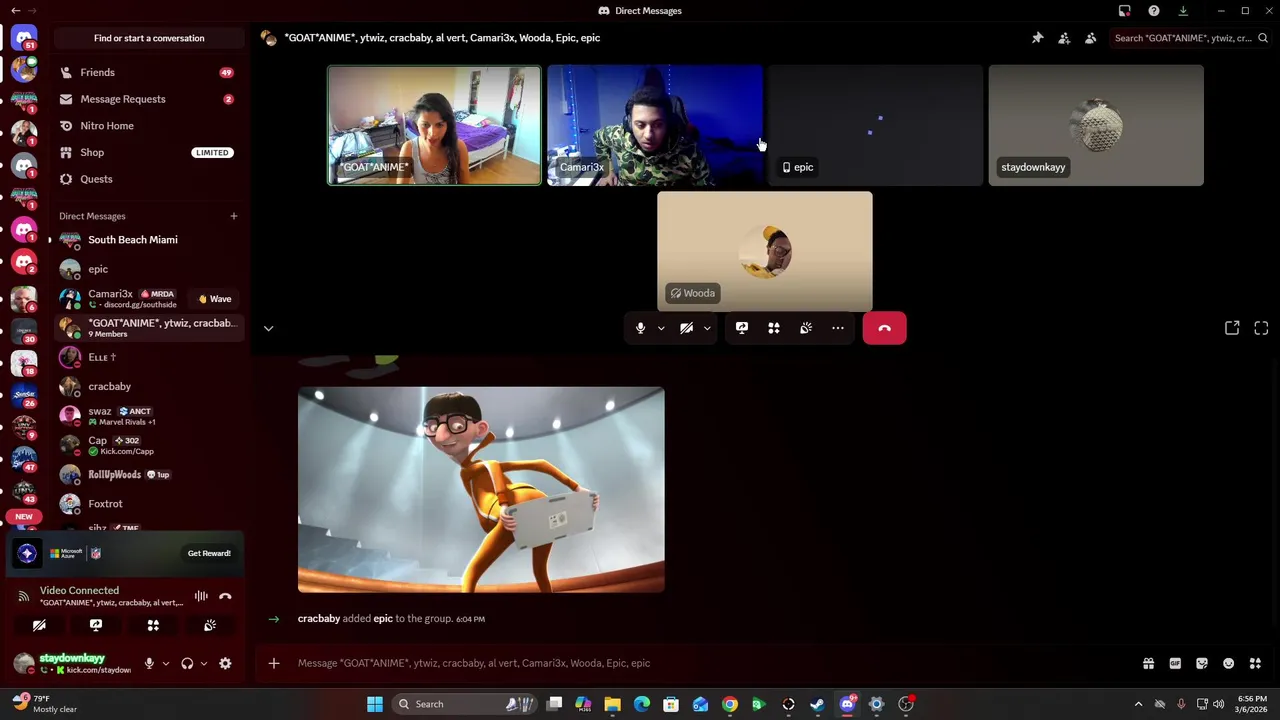
Task: Mute microphone in the call control bar
Action: (640, 328)
